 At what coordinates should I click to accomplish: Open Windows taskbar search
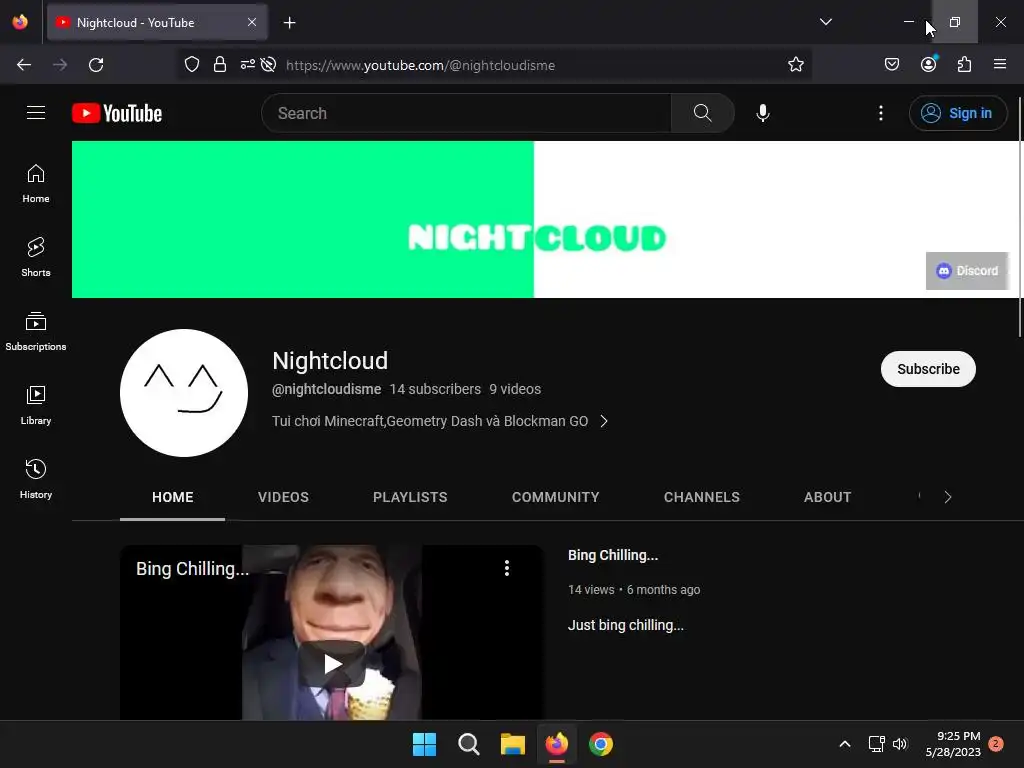(x=469, y=744)
